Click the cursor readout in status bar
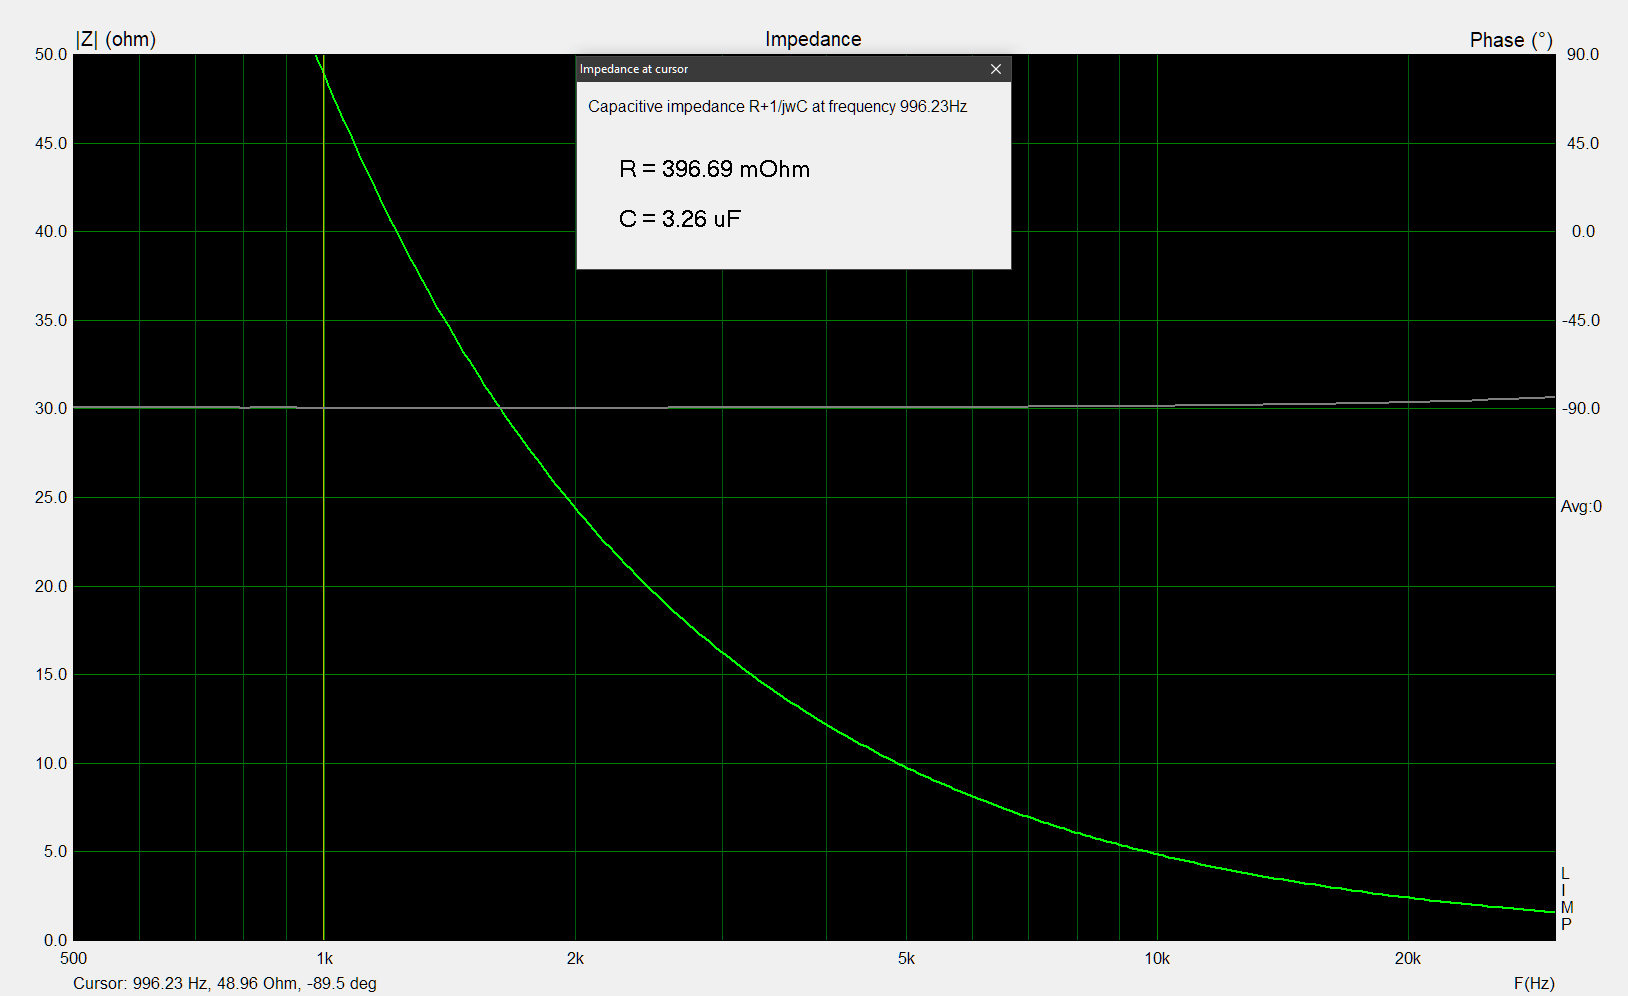The image size is (1628, 996). pos(225,983)
